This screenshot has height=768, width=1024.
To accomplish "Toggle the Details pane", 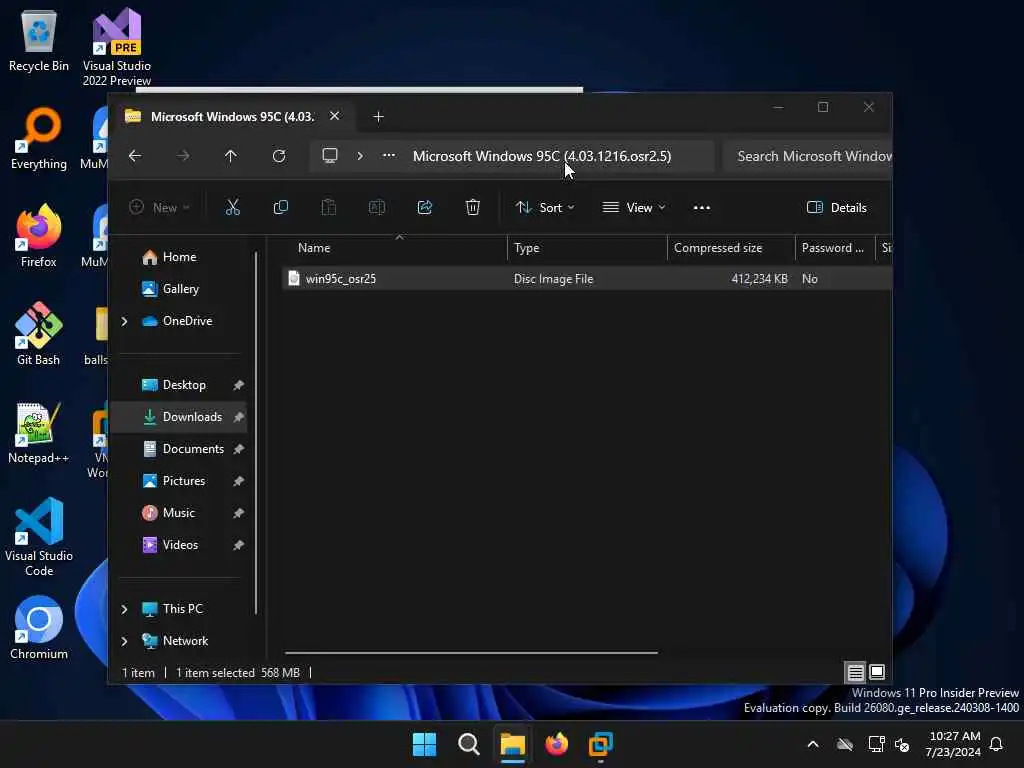I will [837, 208].
